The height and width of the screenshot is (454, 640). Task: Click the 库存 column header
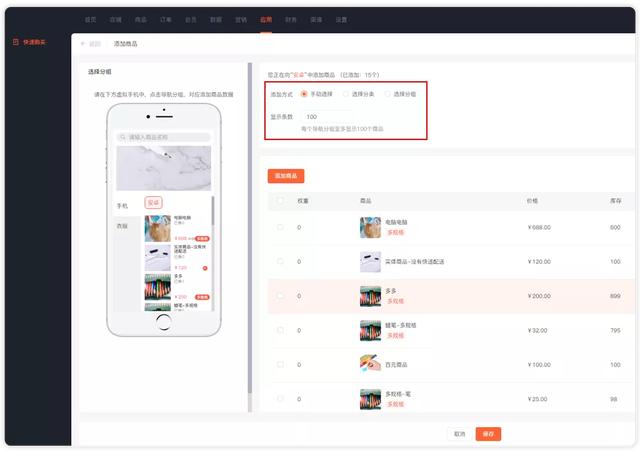pos(616,200)
